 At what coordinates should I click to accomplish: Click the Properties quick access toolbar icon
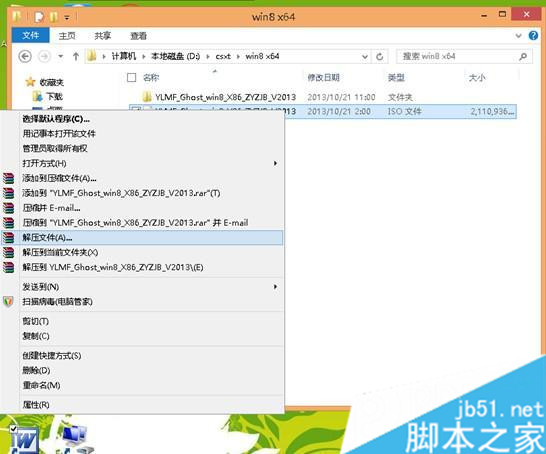click(x=39, y=16)
